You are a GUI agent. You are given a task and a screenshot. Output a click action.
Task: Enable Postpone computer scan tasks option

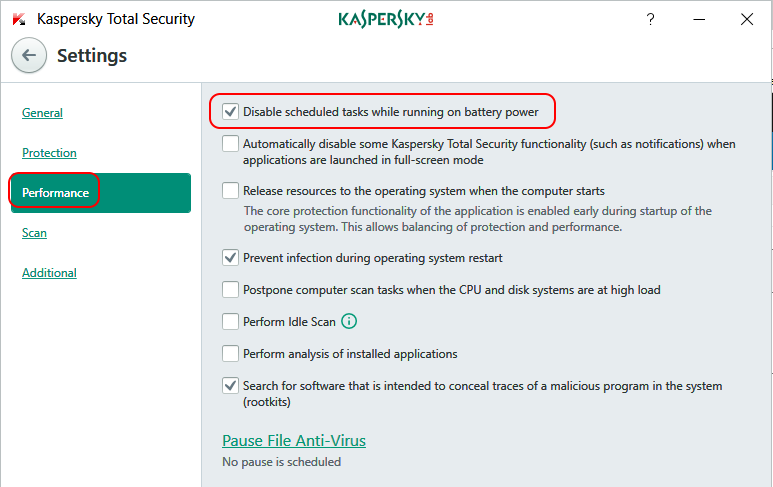coord(231,290)
